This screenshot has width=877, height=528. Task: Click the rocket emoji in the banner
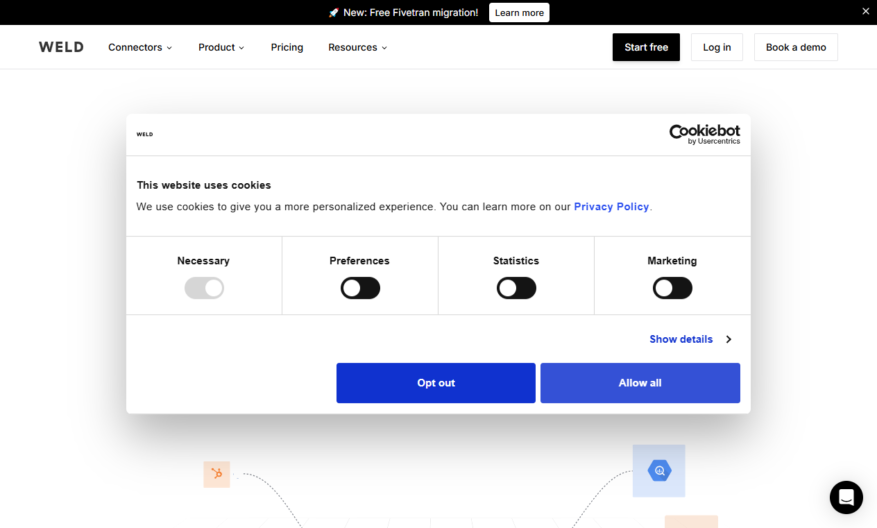tap(333, 12)
